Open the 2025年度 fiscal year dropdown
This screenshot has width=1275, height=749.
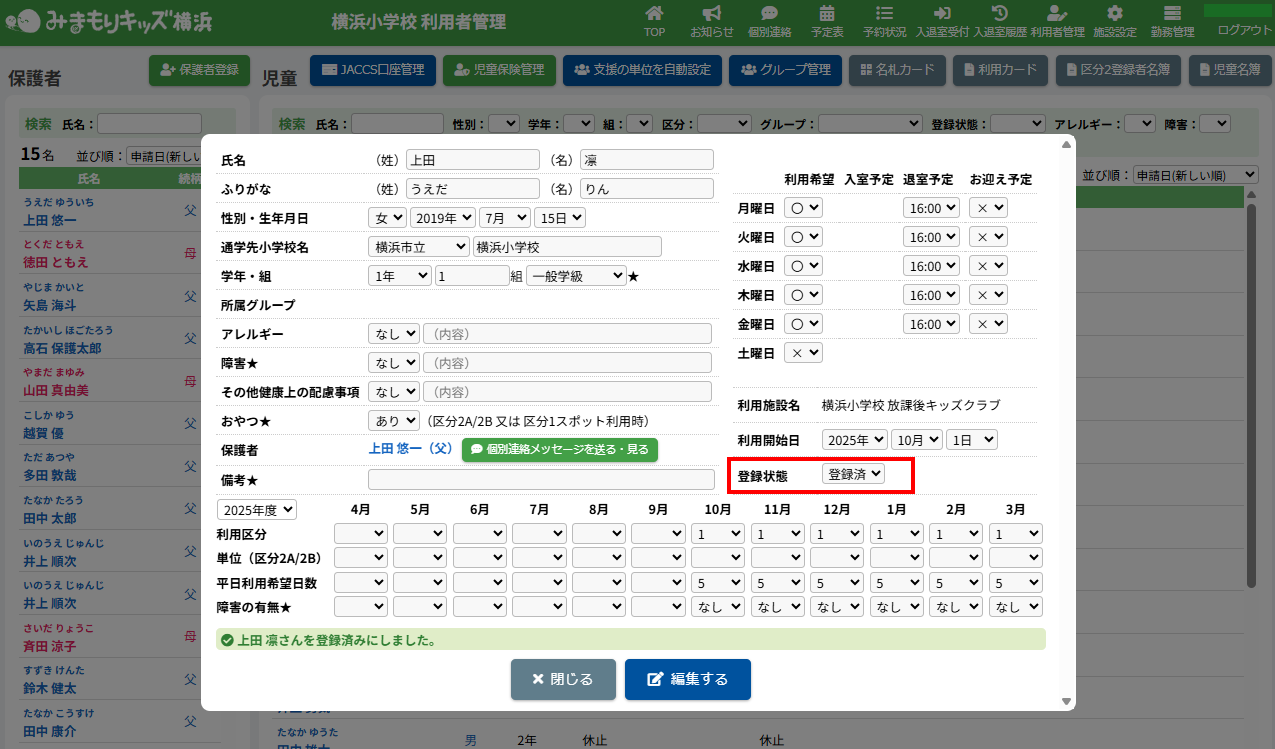point(257,509)
